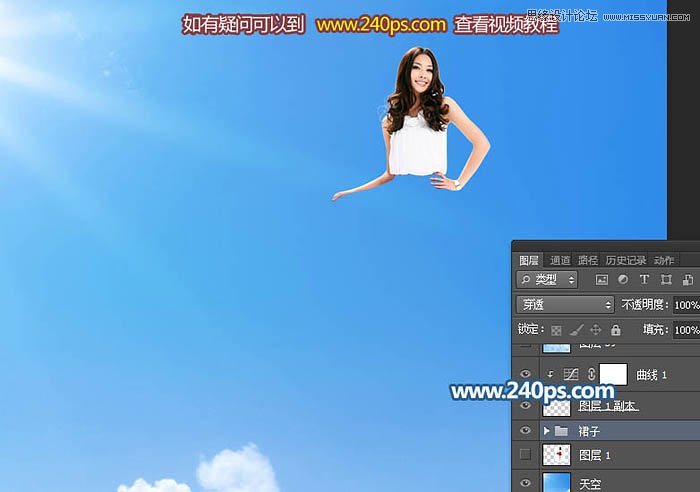The width and height of the screenshot is (700, 492).
Task: Switch to the 通道 tab
Action: [x=560, y=260]
